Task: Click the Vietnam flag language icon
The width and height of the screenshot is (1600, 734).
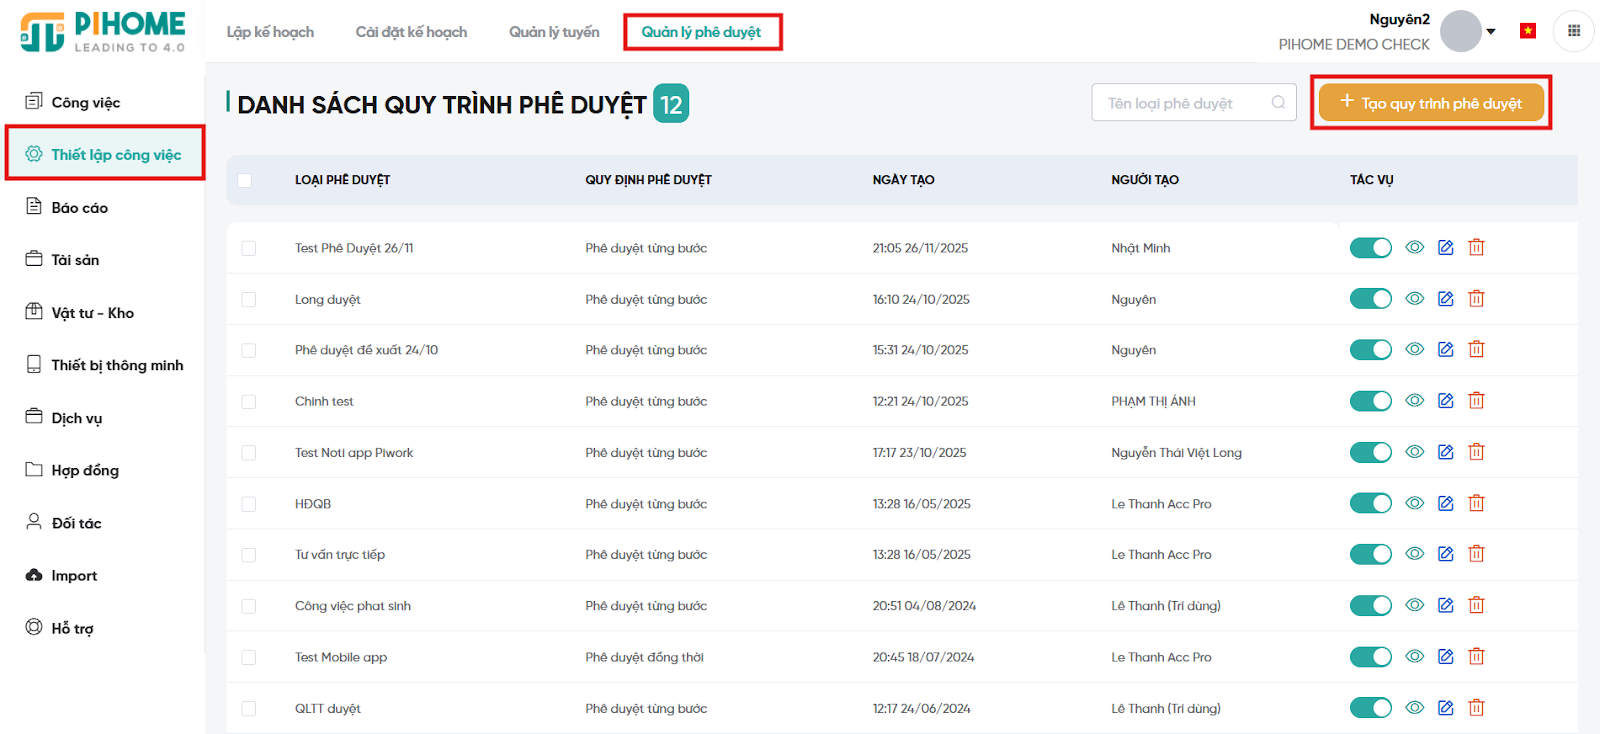Action: 1527,31
